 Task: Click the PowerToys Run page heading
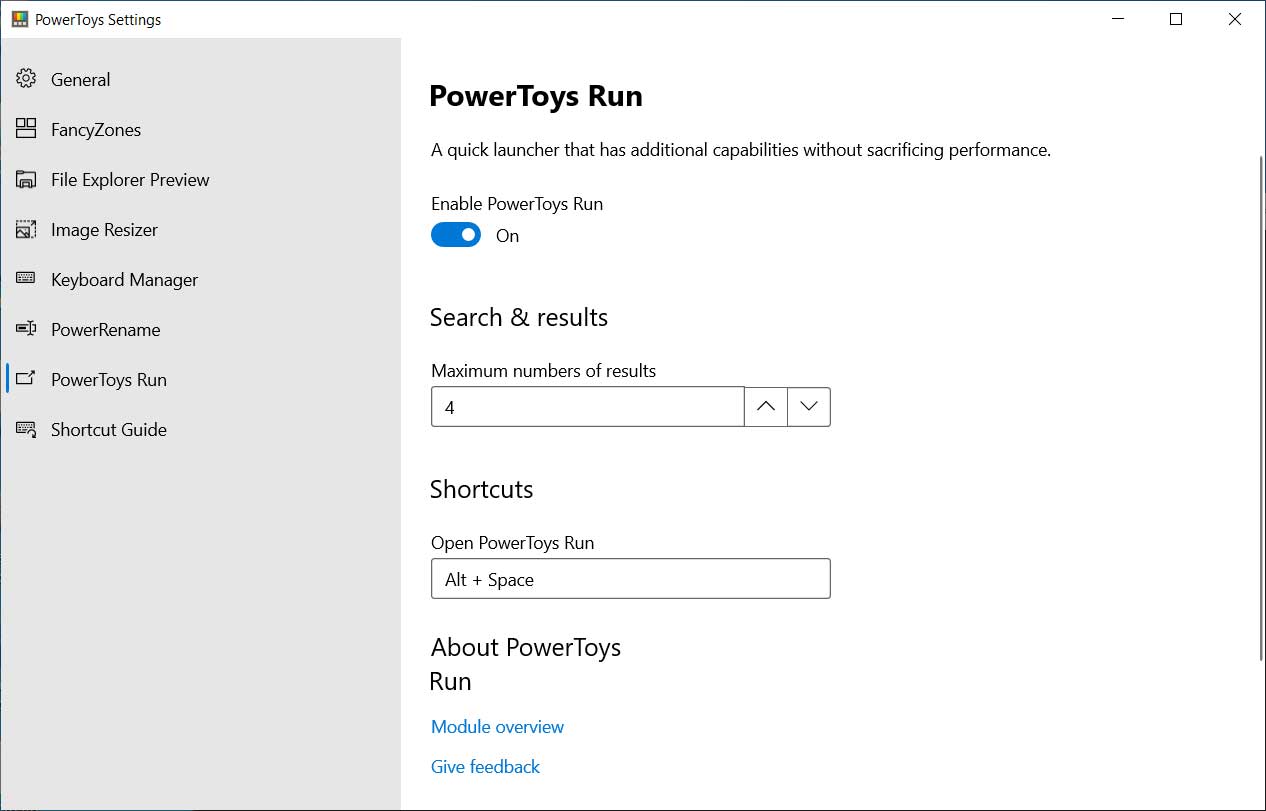pyautogui.click(x=536, y=96)
